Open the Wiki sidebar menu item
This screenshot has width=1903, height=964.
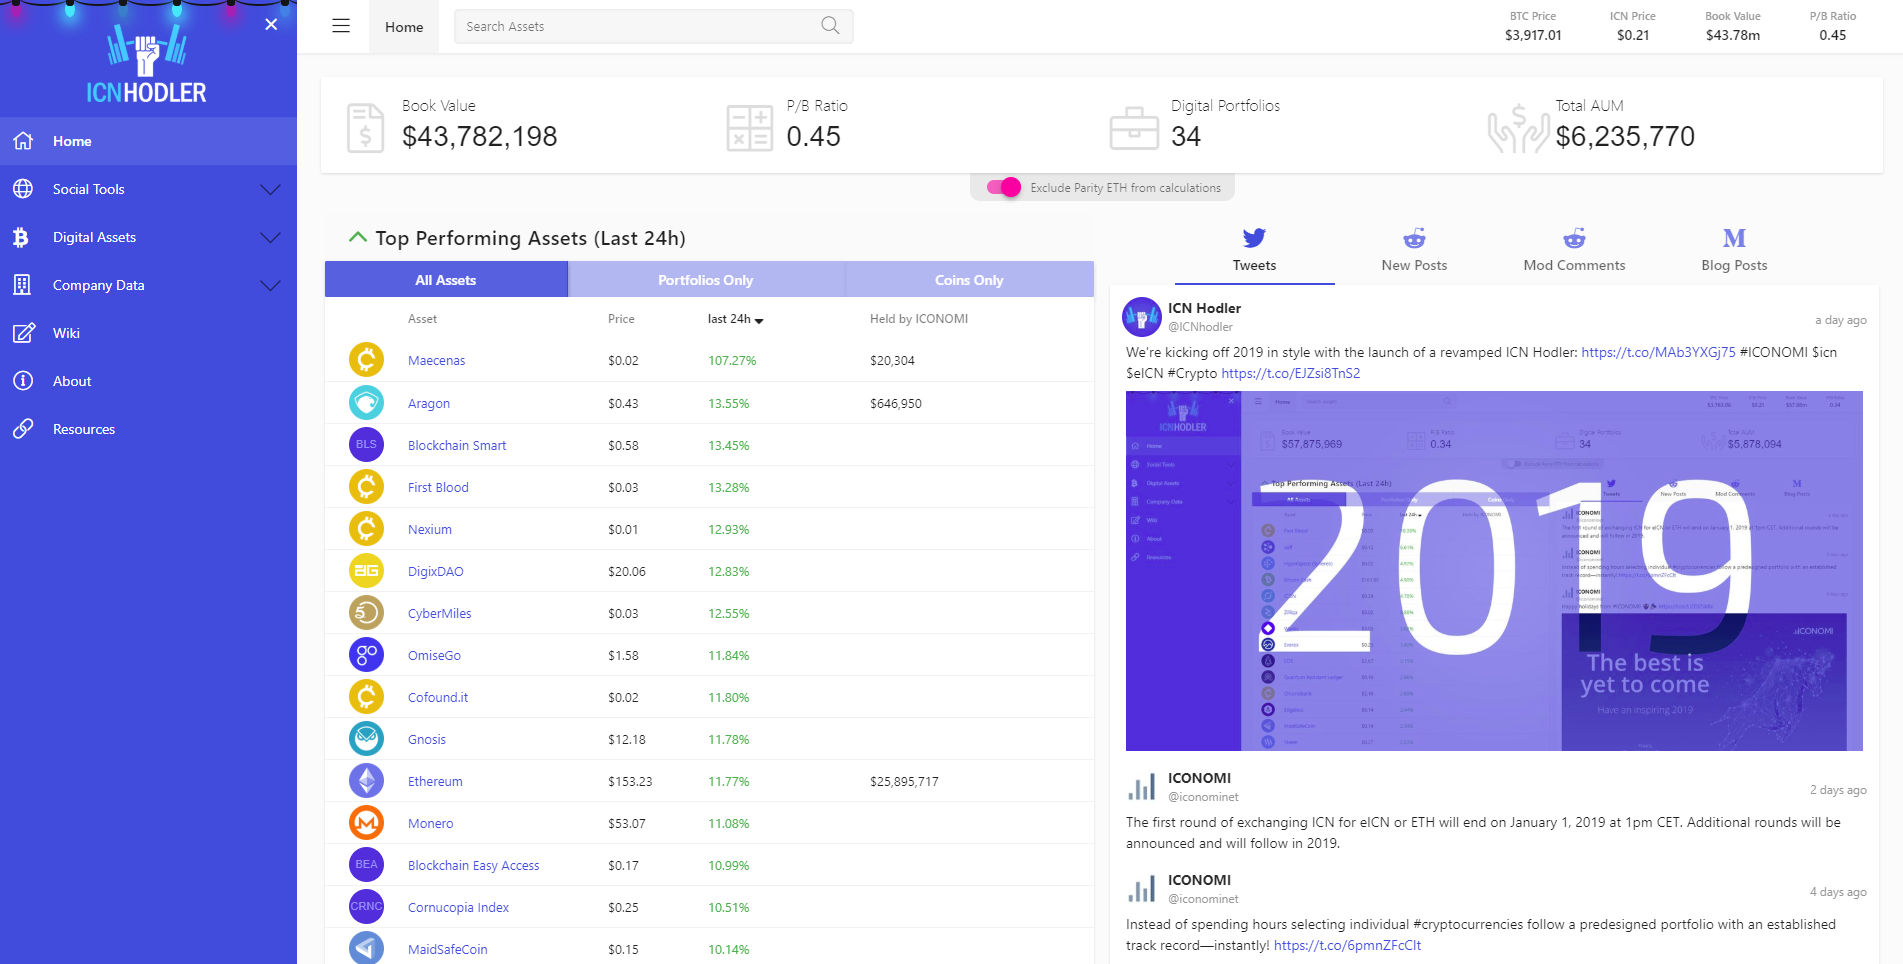(x=148, y=333)
